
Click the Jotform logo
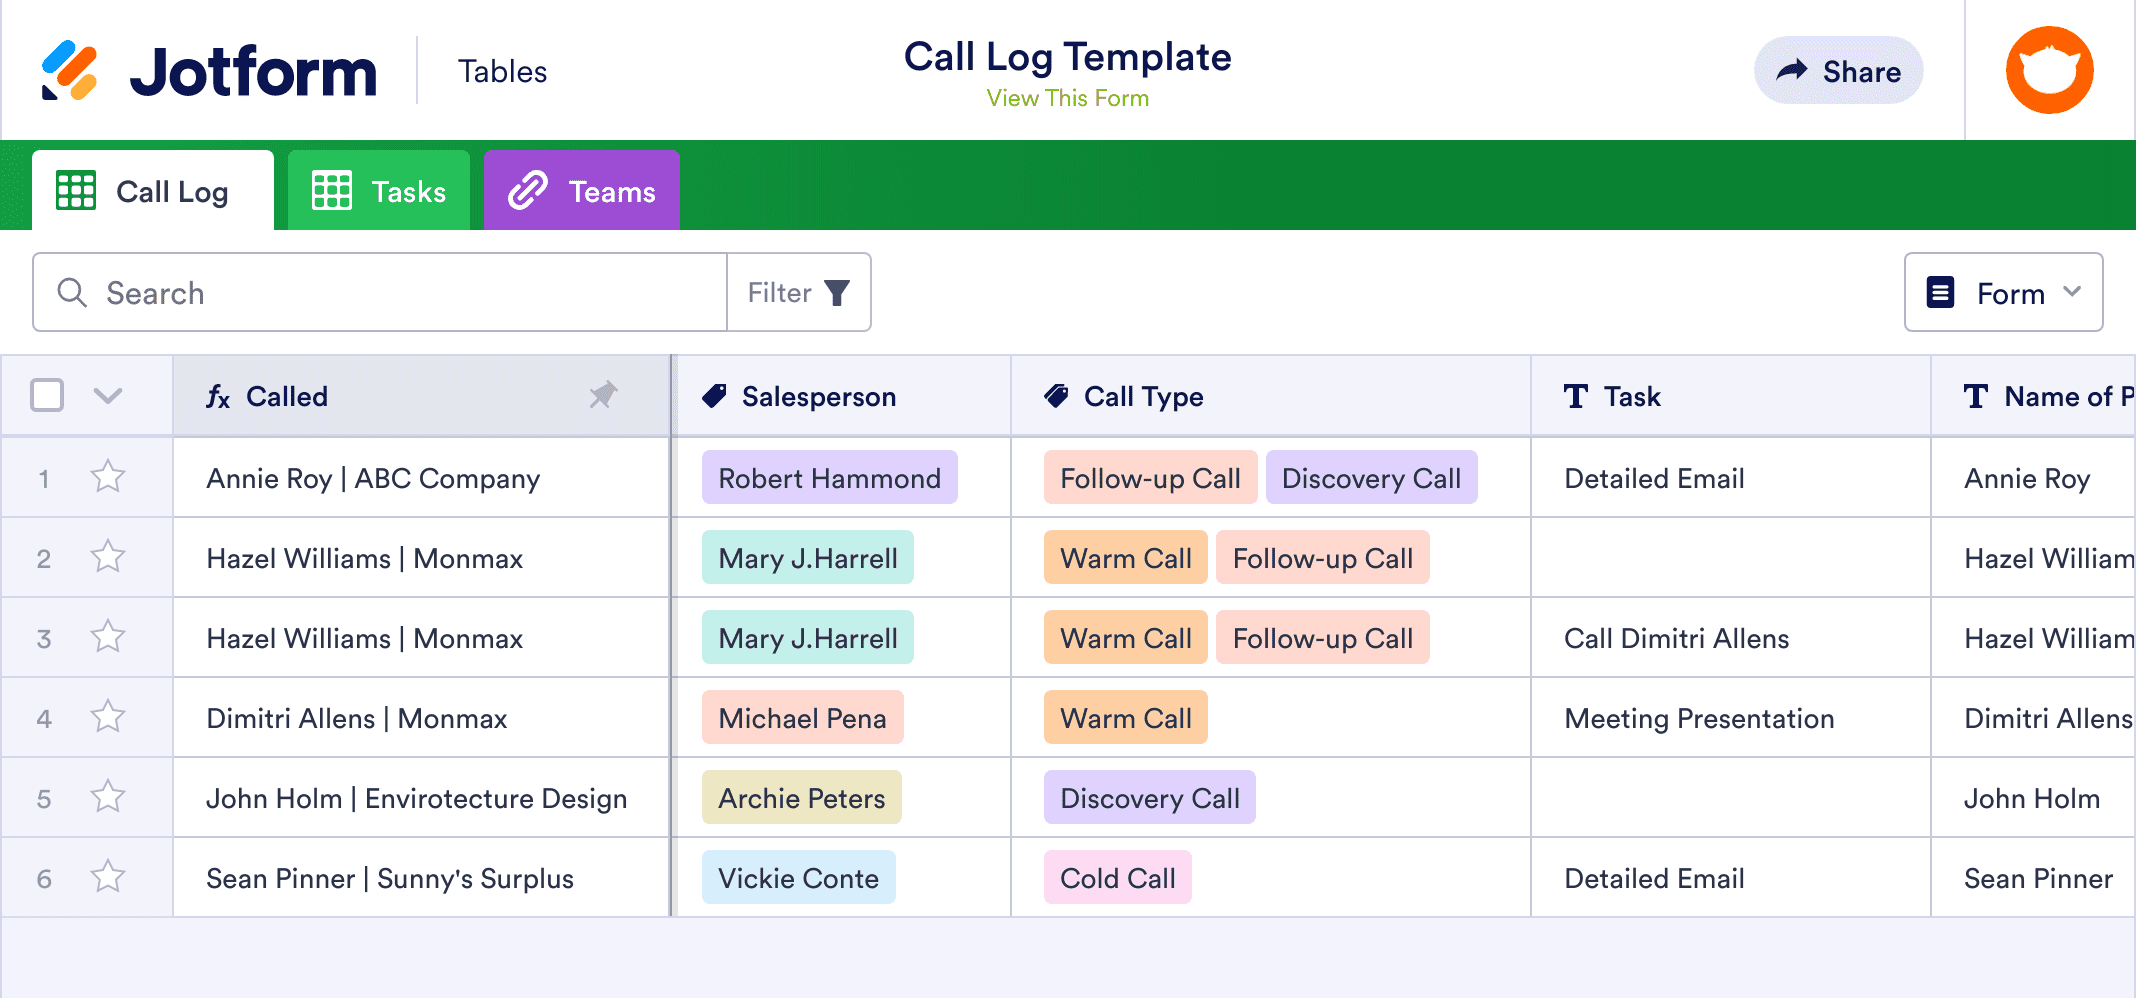click(209, 71)
